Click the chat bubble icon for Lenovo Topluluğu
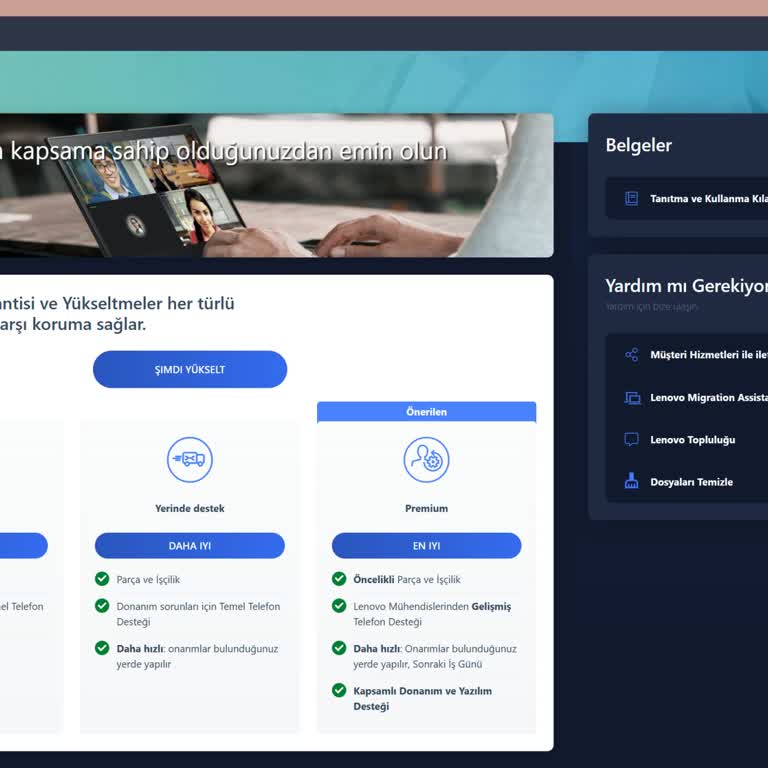This screenshot has height=768, width=768. [631, 439]
